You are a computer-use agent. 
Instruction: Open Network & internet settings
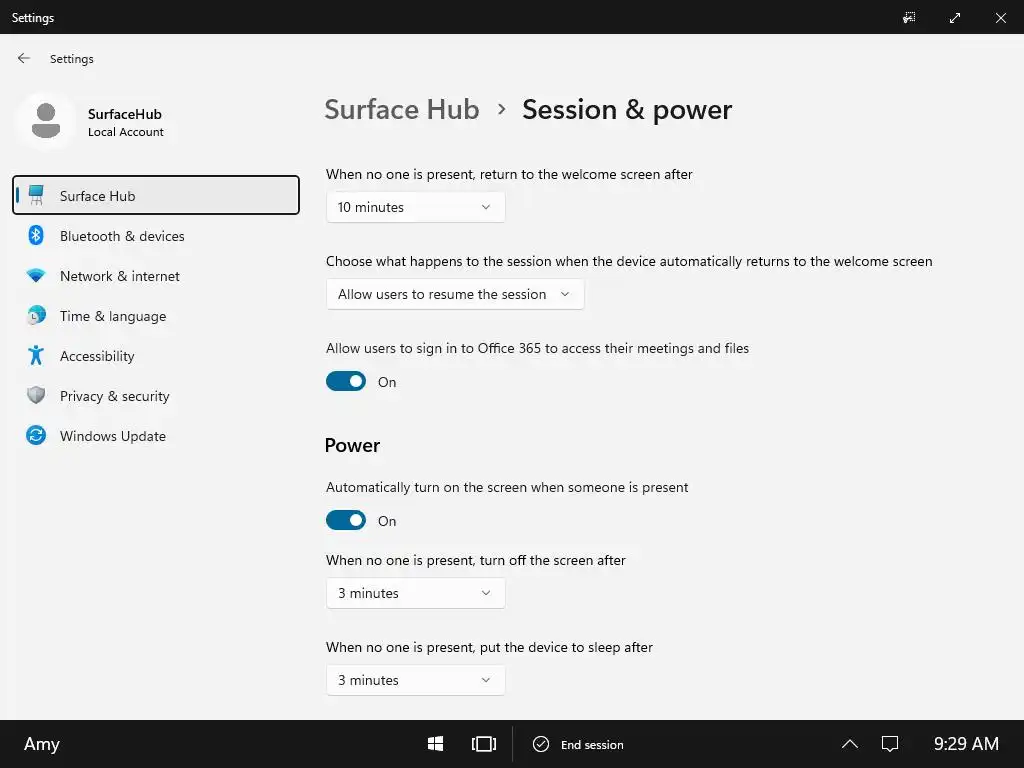click(x=156, y=276)
